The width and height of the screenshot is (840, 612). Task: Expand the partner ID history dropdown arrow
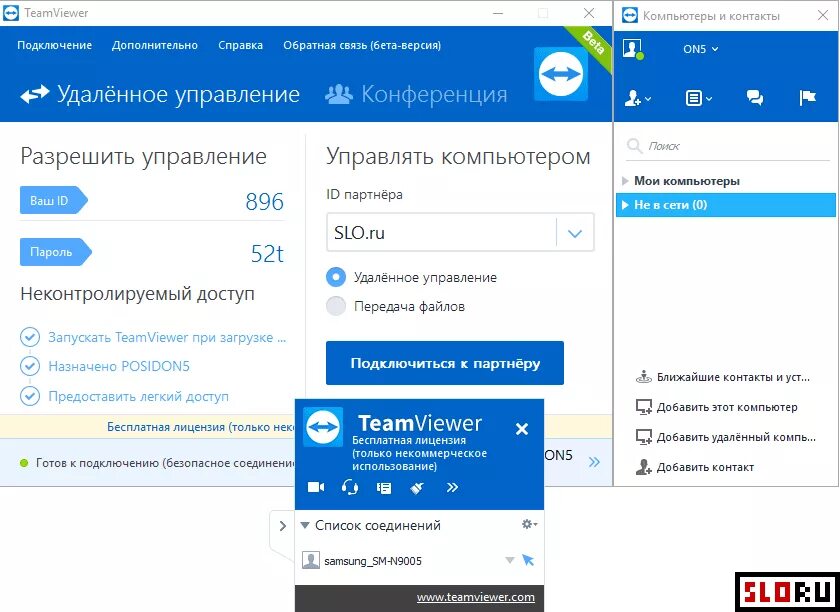[575, 233]
